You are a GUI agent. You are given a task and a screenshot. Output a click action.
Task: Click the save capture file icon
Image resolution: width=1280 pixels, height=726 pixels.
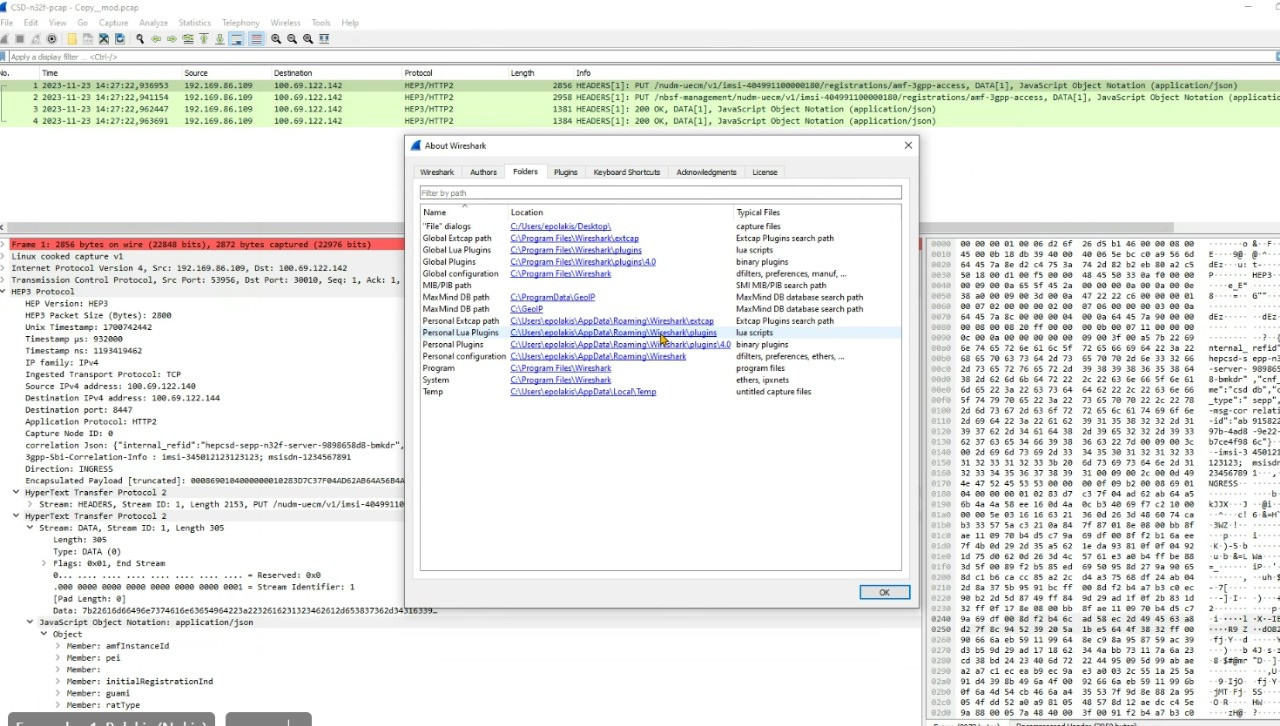pyautogui.click(x=88, y=39)
